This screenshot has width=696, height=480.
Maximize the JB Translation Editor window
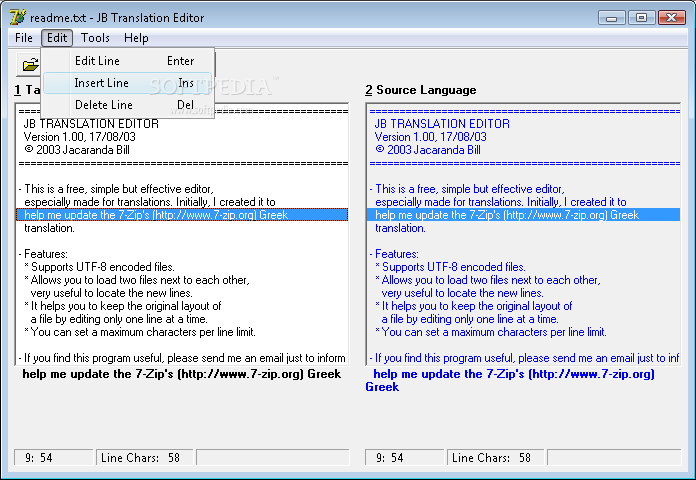641,18
